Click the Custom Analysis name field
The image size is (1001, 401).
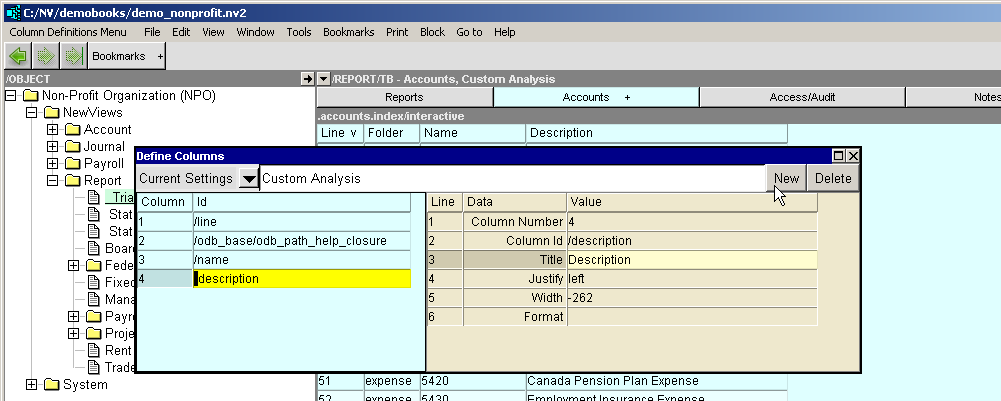510,179
